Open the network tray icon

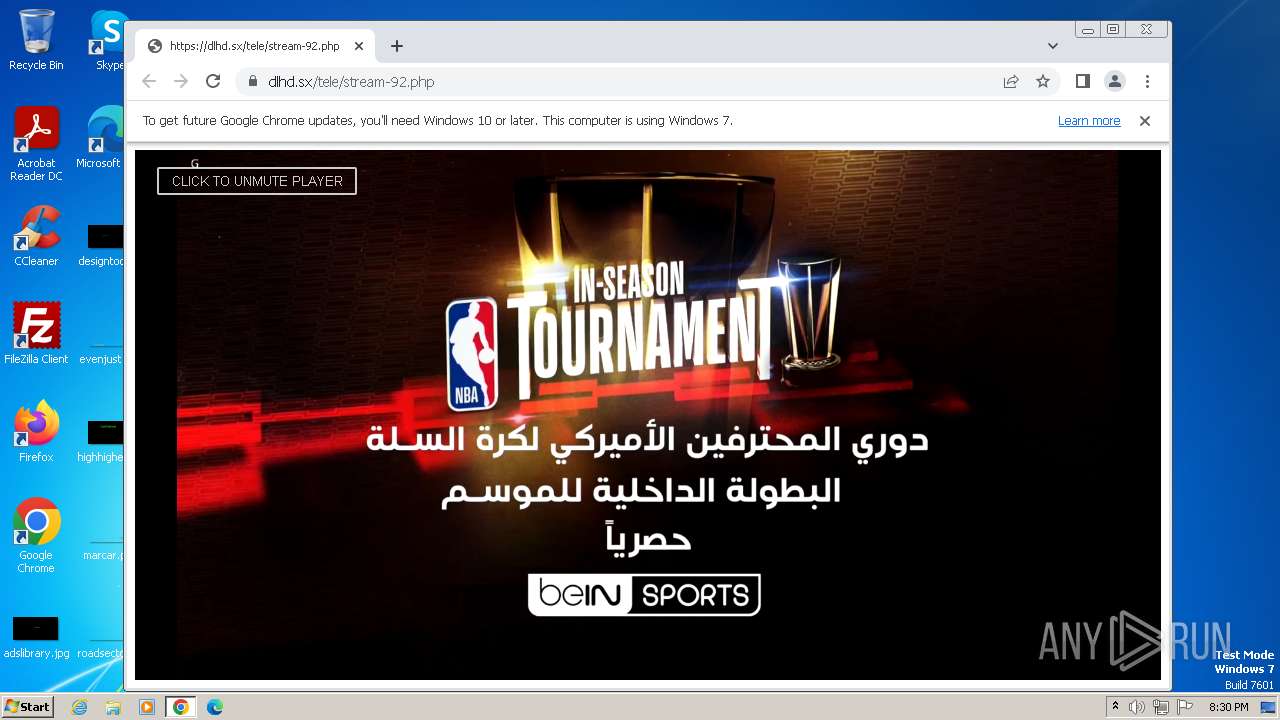tap(1160, 707)
